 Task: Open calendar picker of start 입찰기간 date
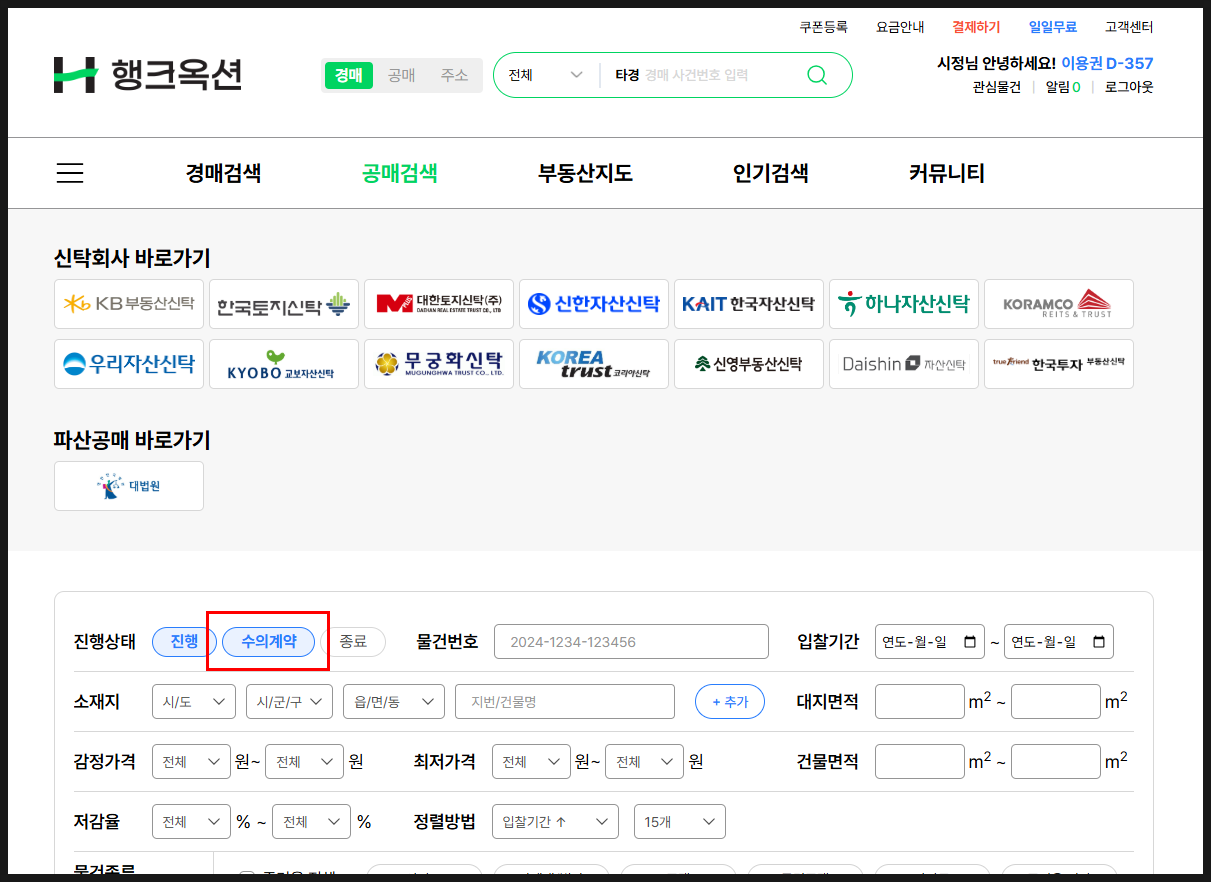coord(969,642)
